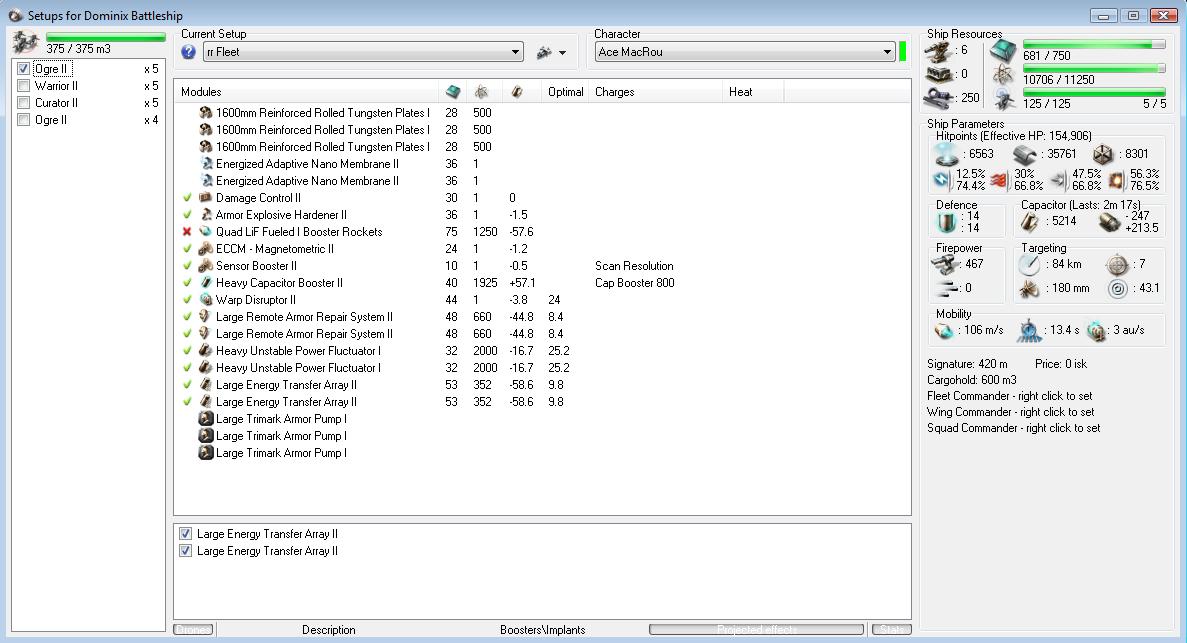Screen dimensions: 1187x643
Task: Select the Heavy Capacitor Booster II module row
Action: pos(542,282)
